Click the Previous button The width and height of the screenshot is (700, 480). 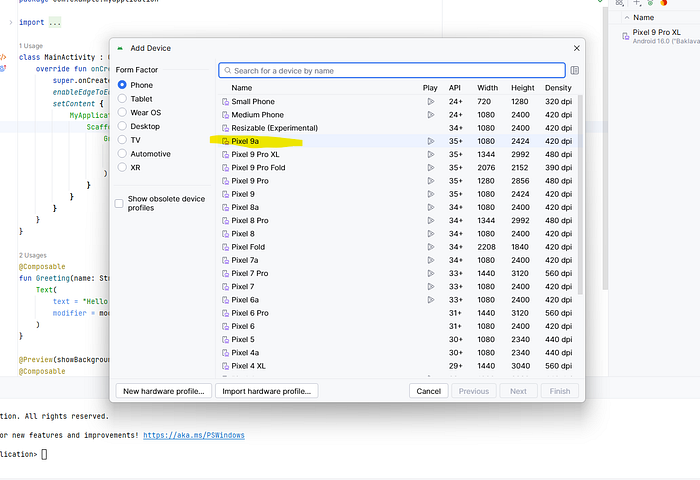[x=474, y=391]
